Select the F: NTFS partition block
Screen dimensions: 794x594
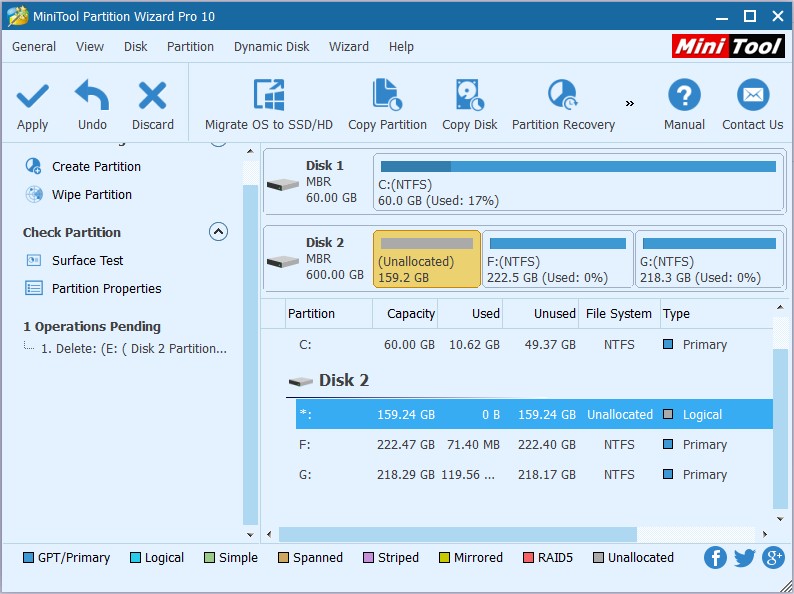558,259
